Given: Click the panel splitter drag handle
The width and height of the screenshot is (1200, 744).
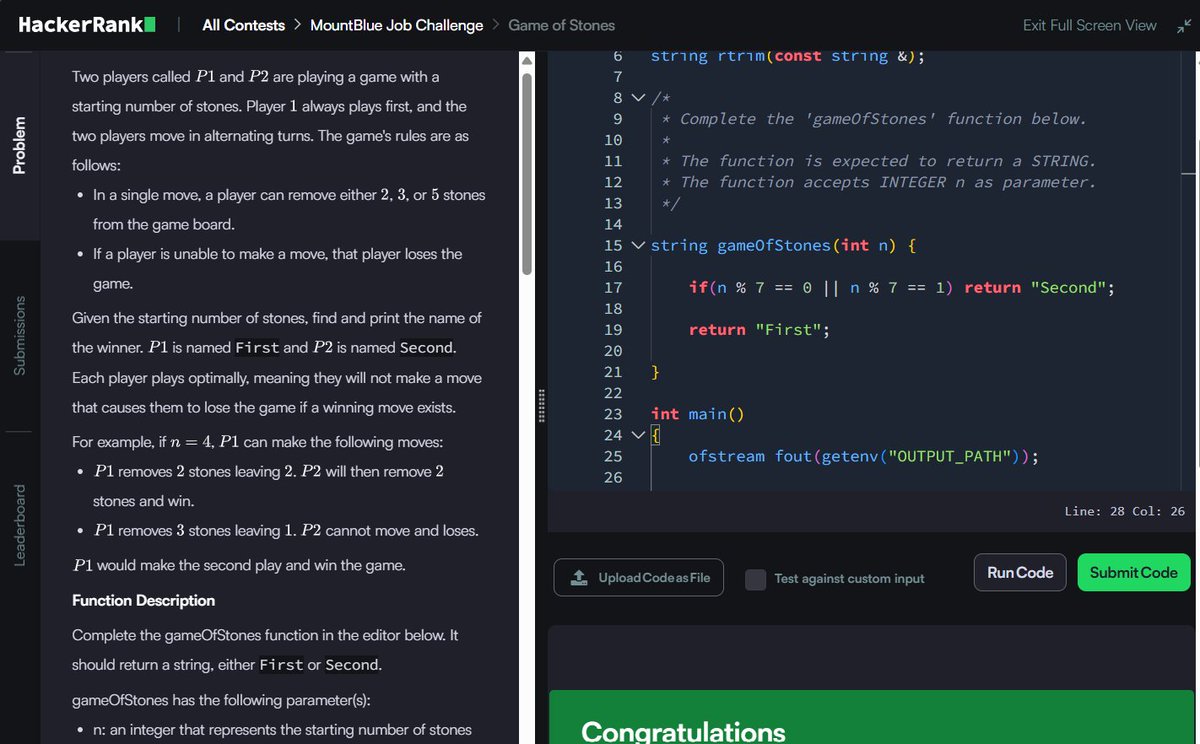Looking at the screenshot, I should pos(541,405).
